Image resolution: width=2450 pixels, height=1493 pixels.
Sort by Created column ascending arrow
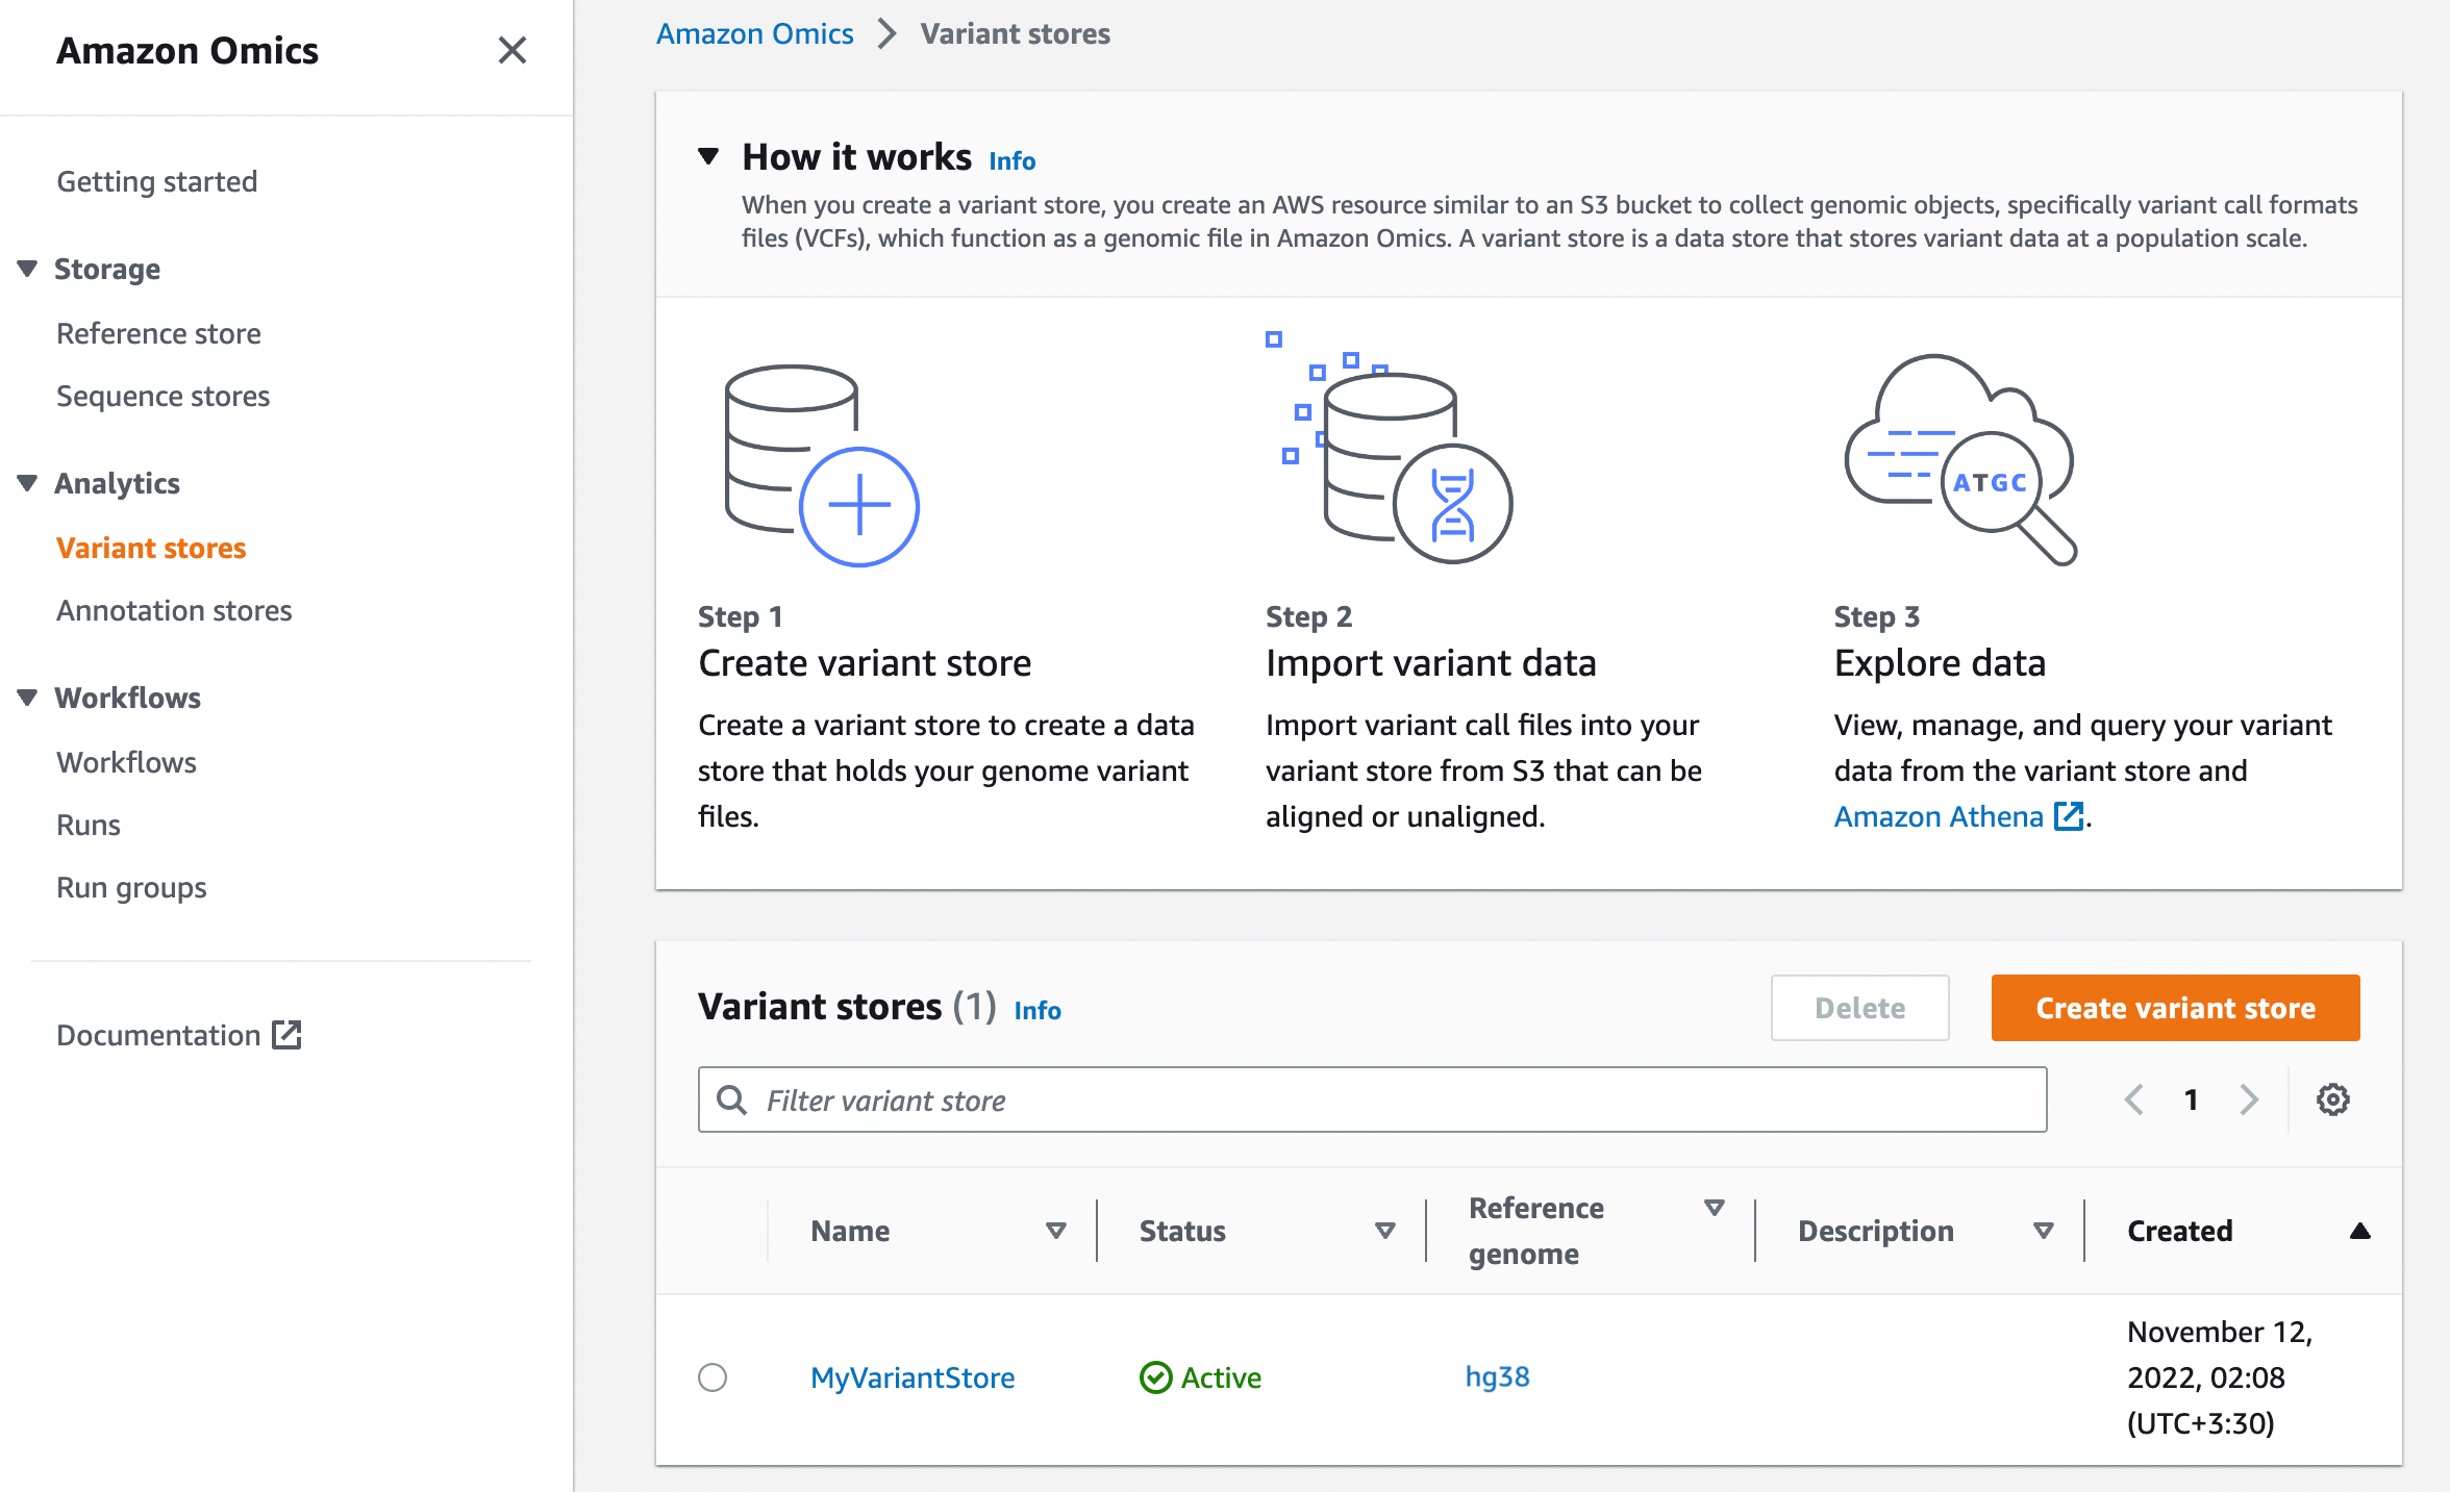[x=2359, y=1231]
